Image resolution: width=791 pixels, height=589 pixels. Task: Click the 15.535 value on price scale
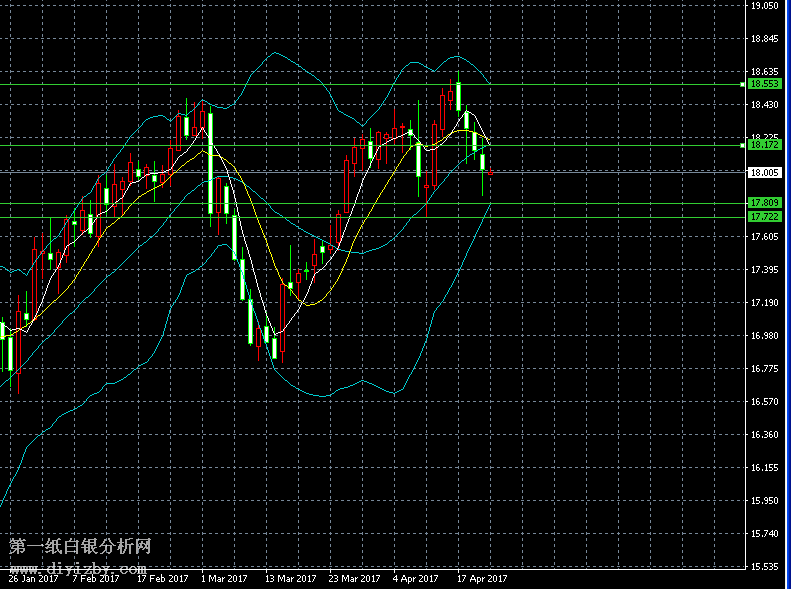(764, 567)
